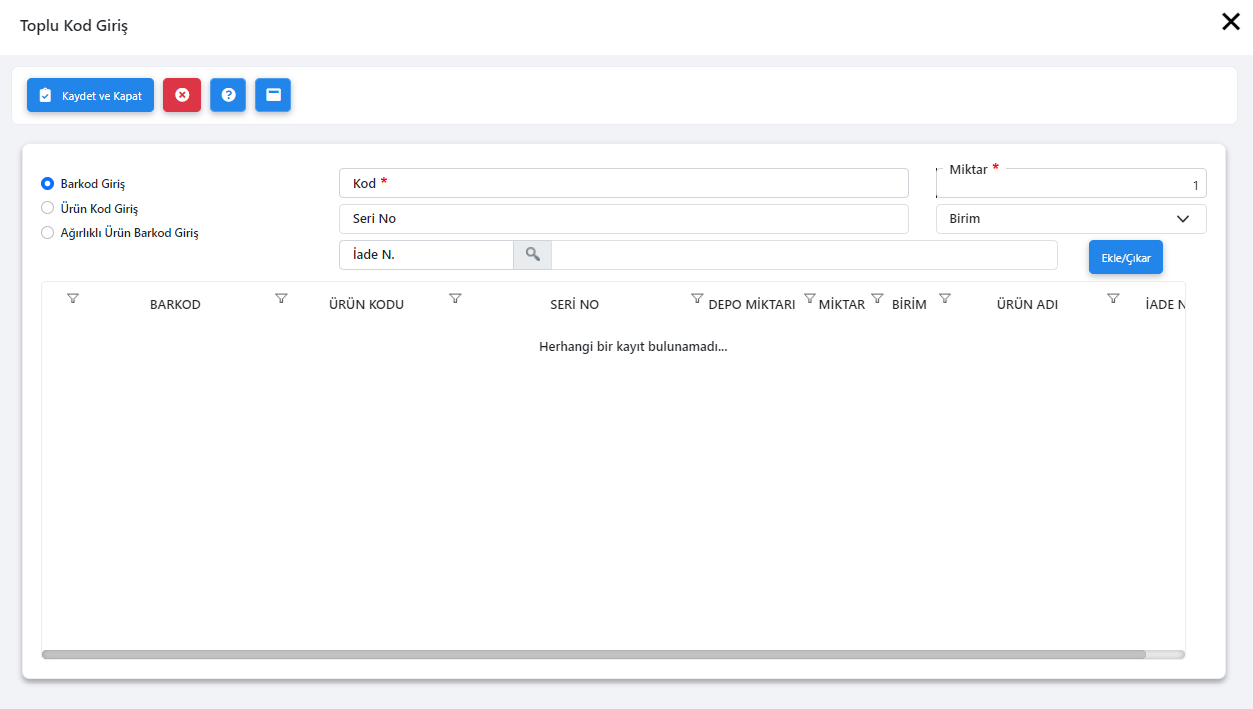The image size is (1253, 709).
Task: Open filter icon left of İADE N column
Action: pyautogui.click(x=1113, y=298)
